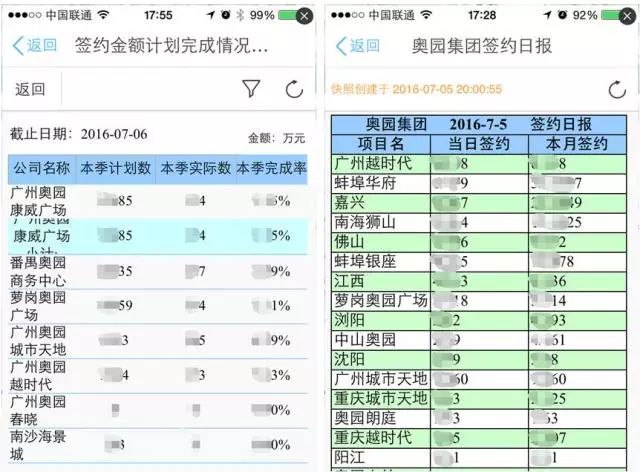The image size is (640, 472).
Task: Tap Wi-Fi icon in right status bar
Action: pyautogui.click(x=426, y=15)
